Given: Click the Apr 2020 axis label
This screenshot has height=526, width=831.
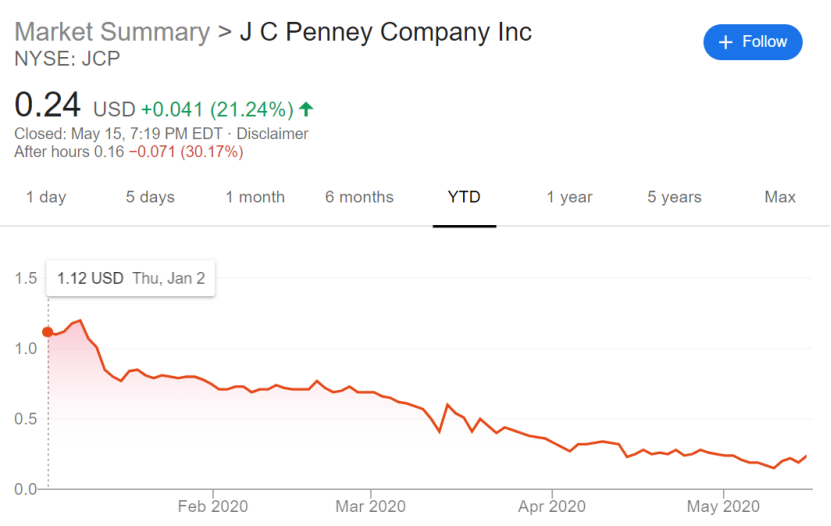Looking at the screenshot, I should click(552, 506).
